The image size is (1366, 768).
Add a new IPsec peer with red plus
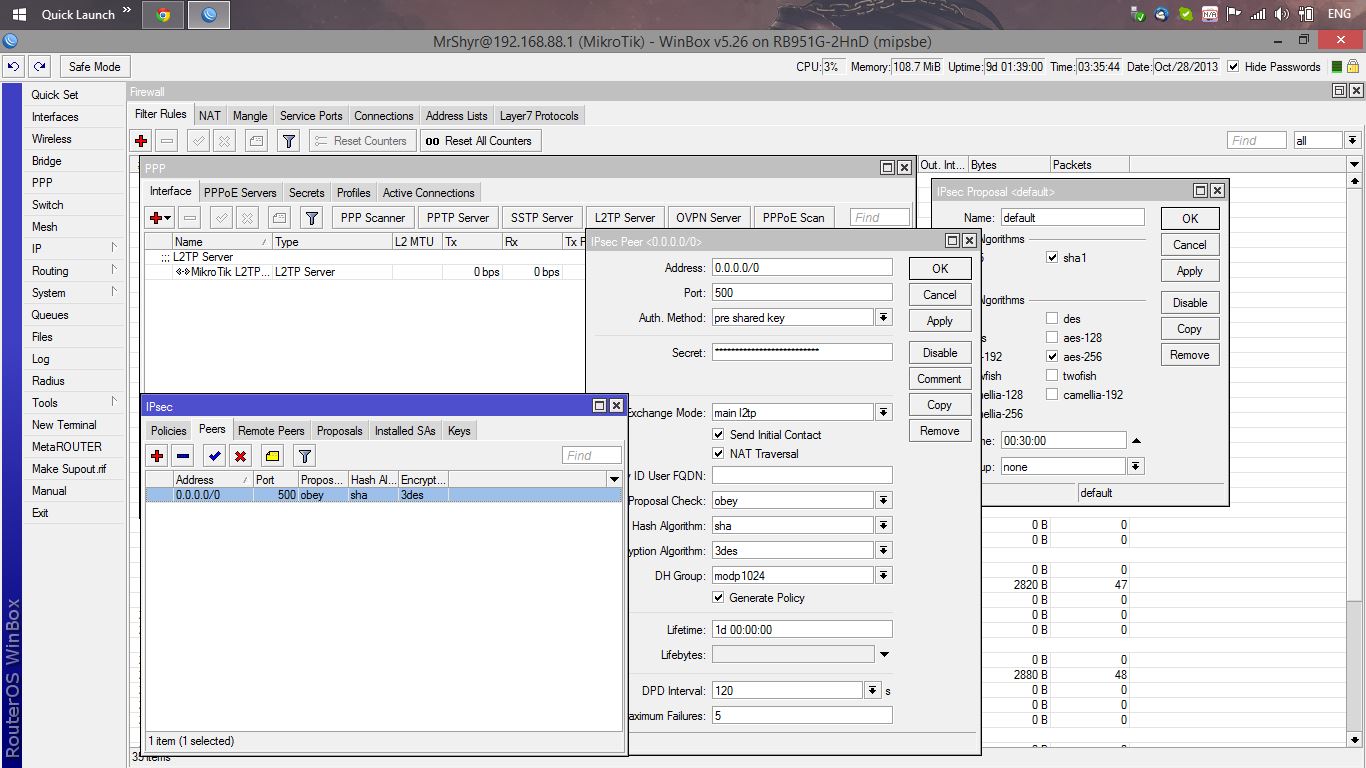pos(157,456)
